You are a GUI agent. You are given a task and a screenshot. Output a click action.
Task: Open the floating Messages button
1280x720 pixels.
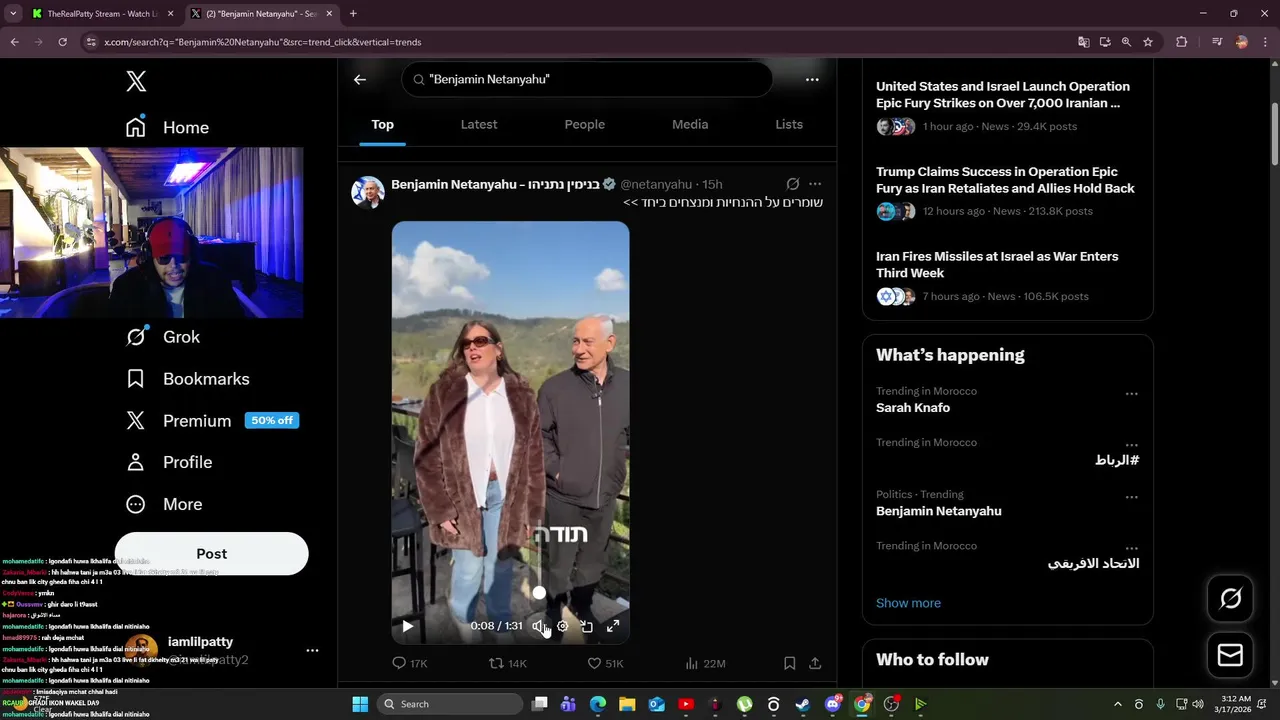1231,655
